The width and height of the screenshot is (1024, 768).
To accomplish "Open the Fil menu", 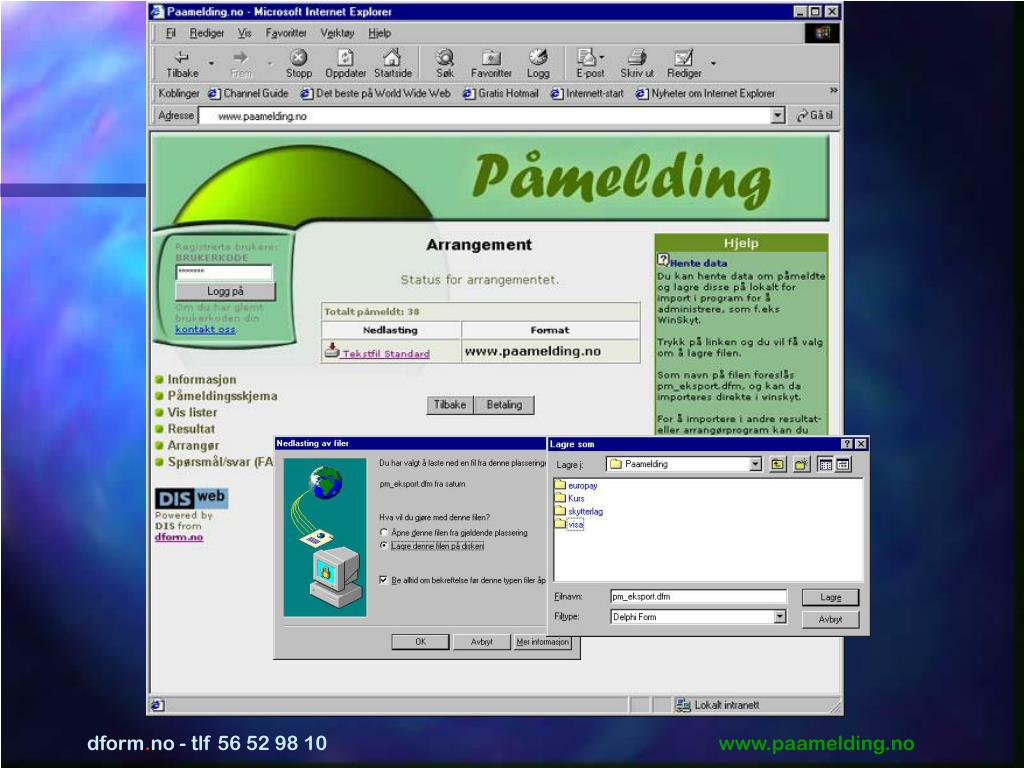I will [170, 33].
